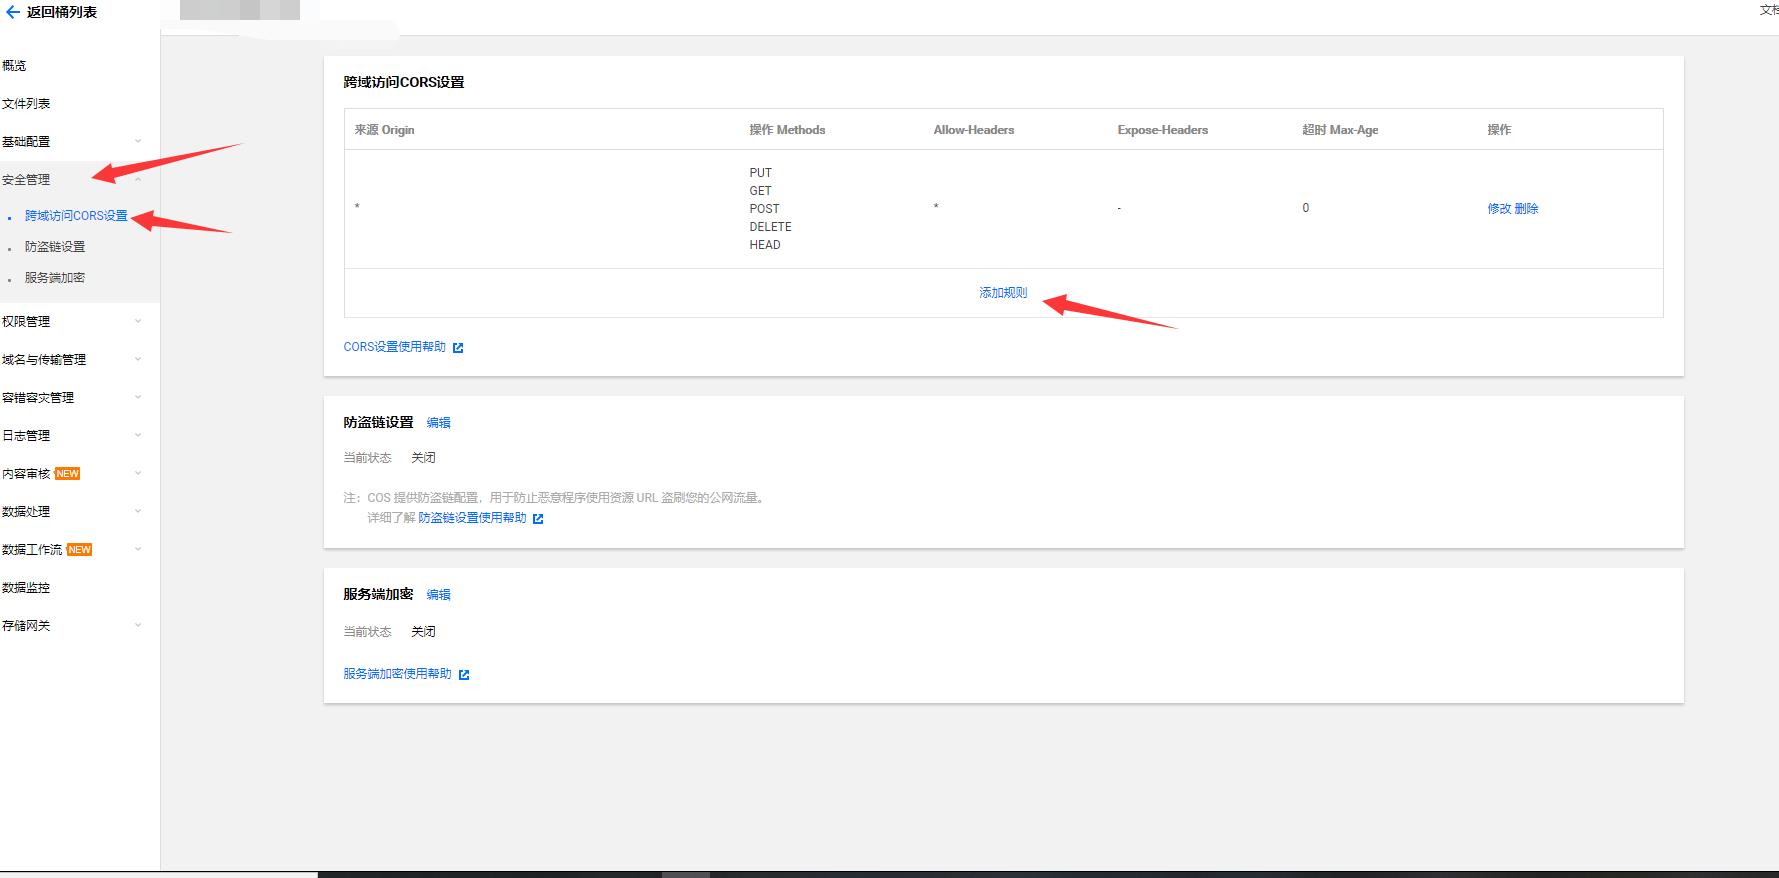The width and height of the screenshot is (1779, 878).
Task: Open 跨域访问CORS设置 submenu item
Action: pos(76,216)
